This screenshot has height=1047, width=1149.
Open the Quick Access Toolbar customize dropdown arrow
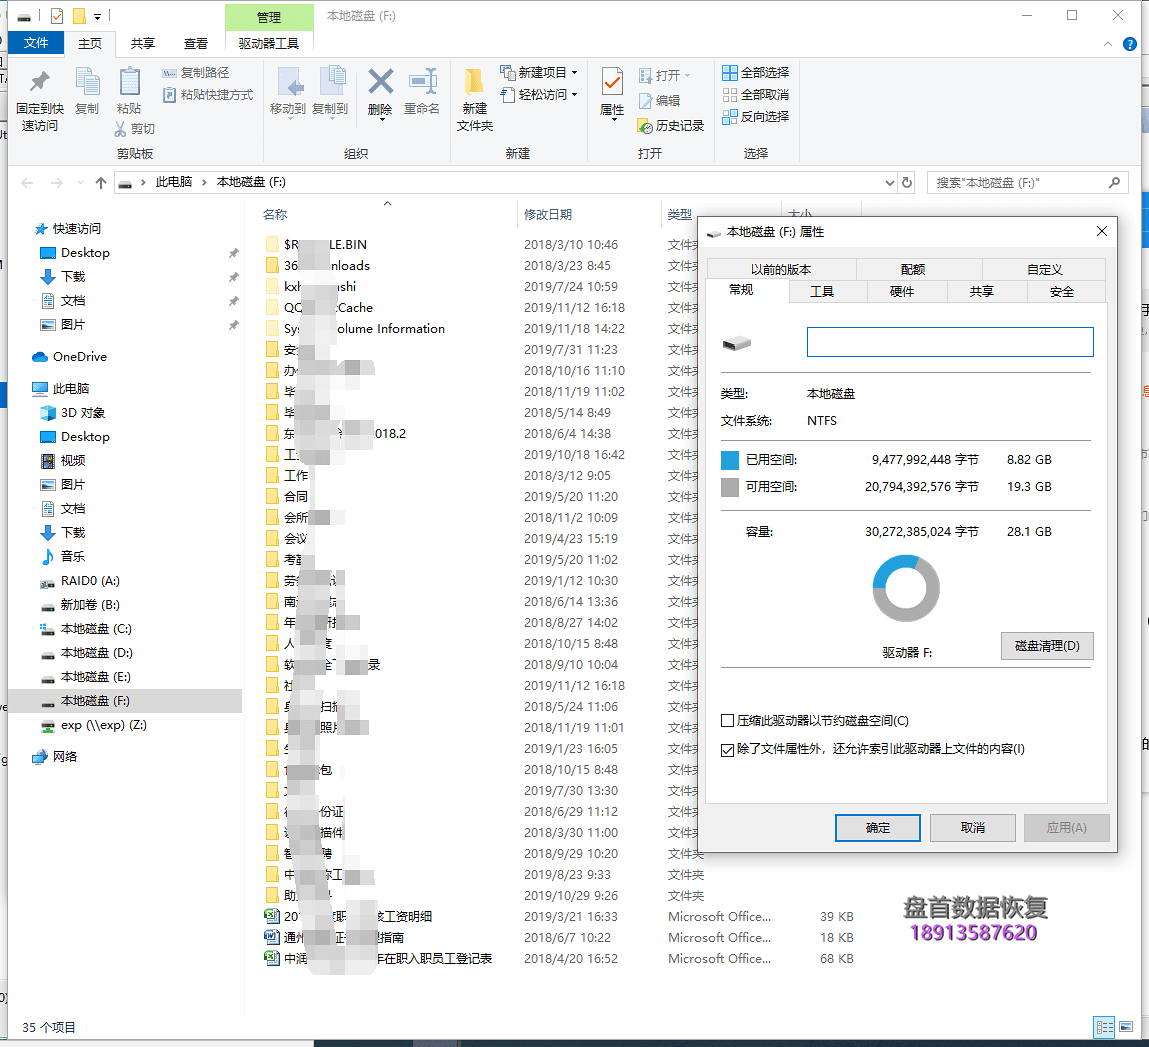97,15
